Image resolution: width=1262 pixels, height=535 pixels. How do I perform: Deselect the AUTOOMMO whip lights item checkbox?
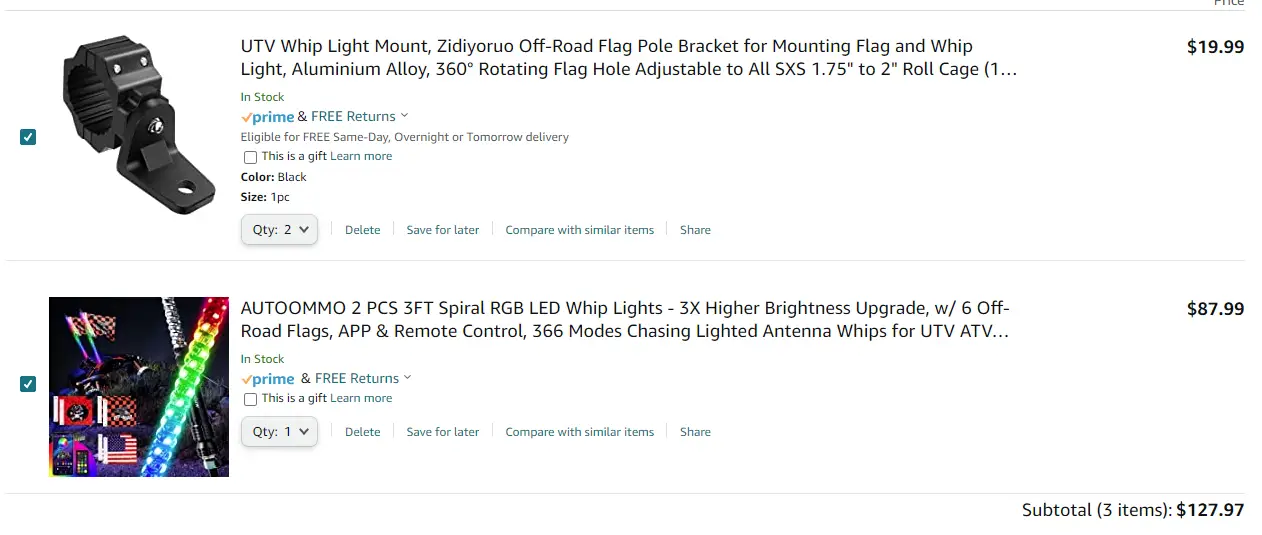click(x=28, y=383)
